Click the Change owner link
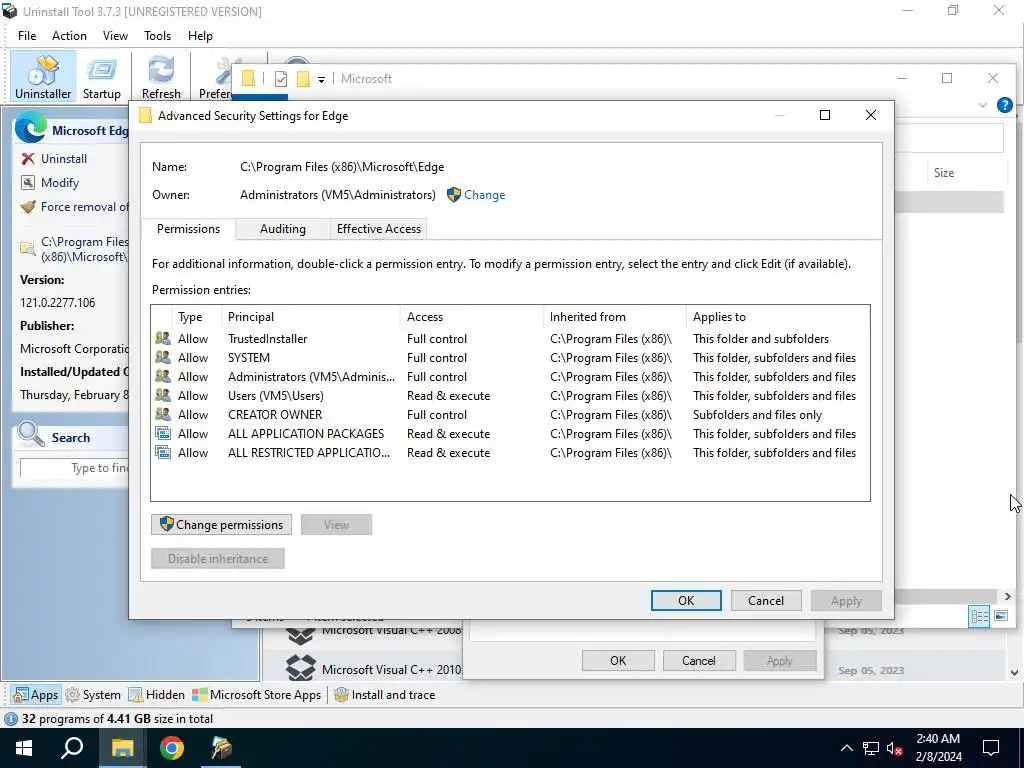1024x768 pixels. [484, 195]
